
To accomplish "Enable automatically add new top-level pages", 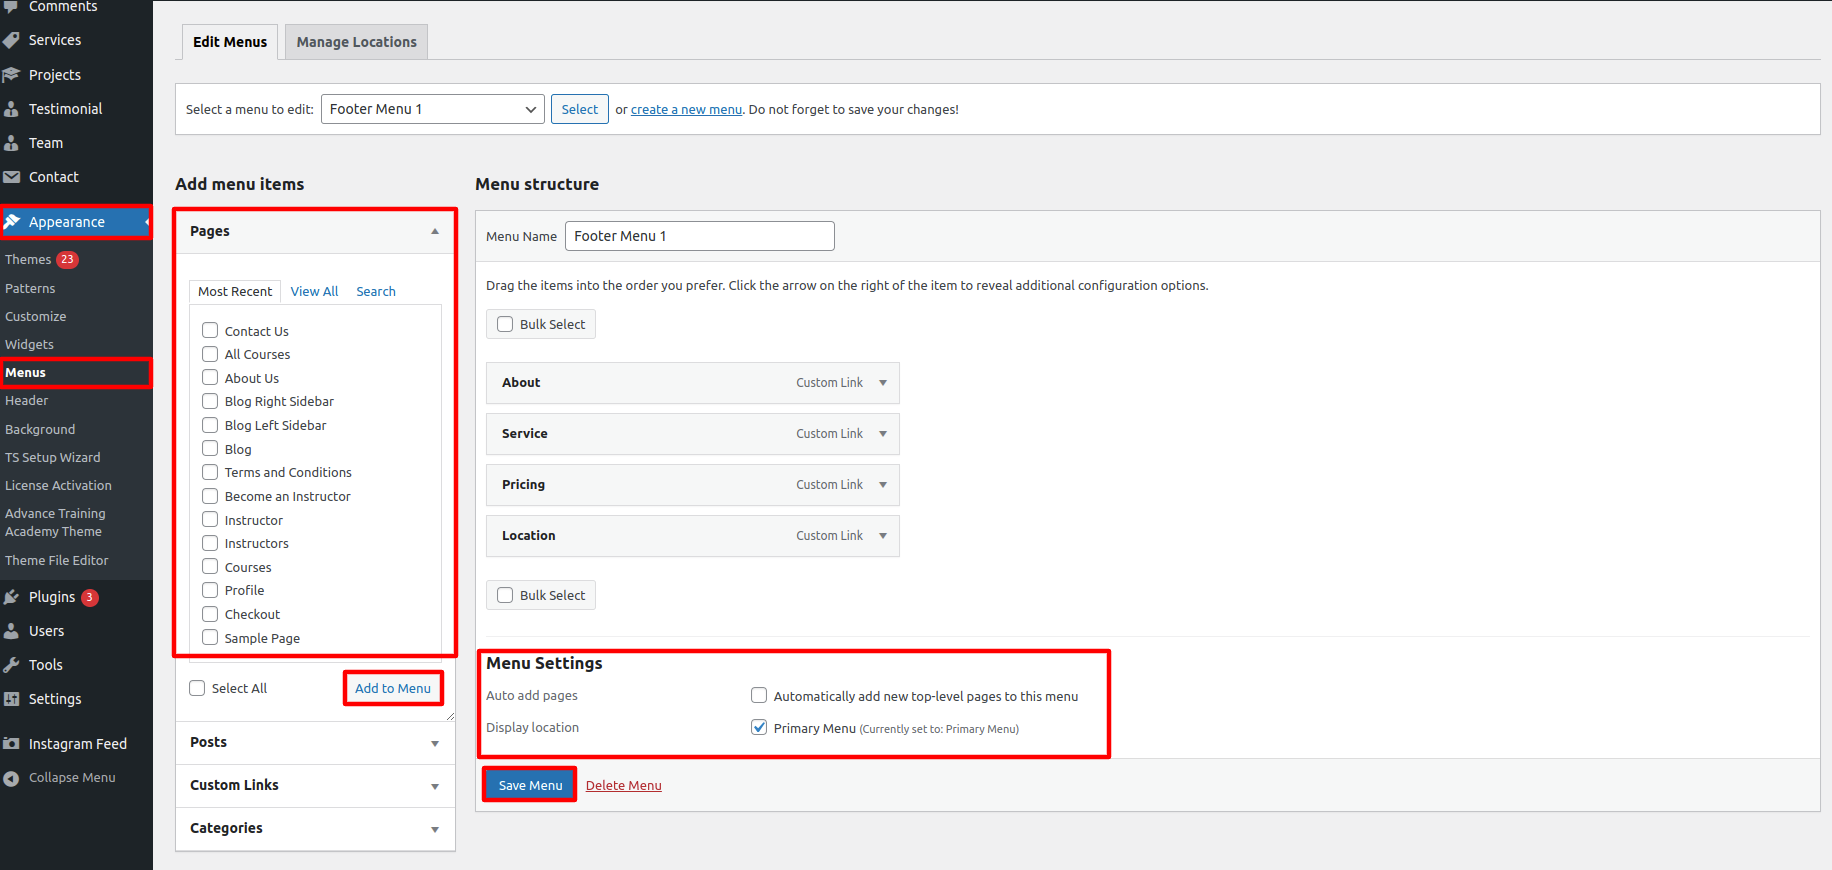I will point(759,696).
